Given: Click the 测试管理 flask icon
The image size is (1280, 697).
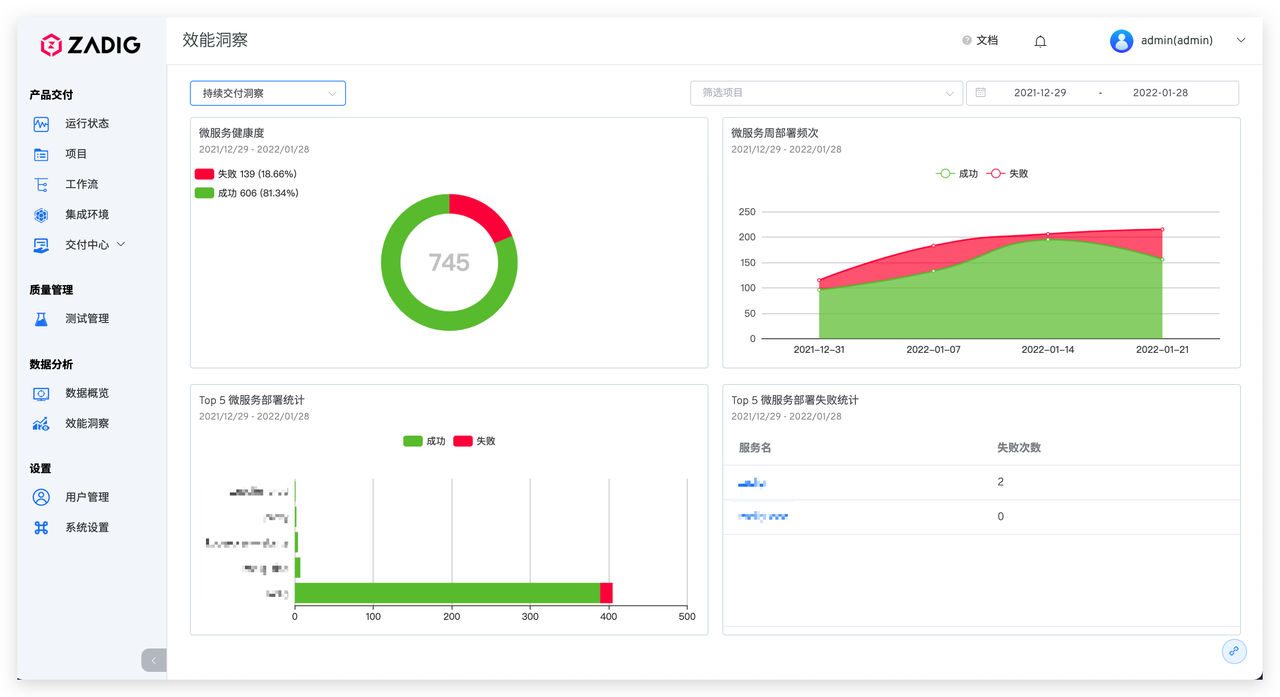Looking at the screenshot, I should [41, 319].
